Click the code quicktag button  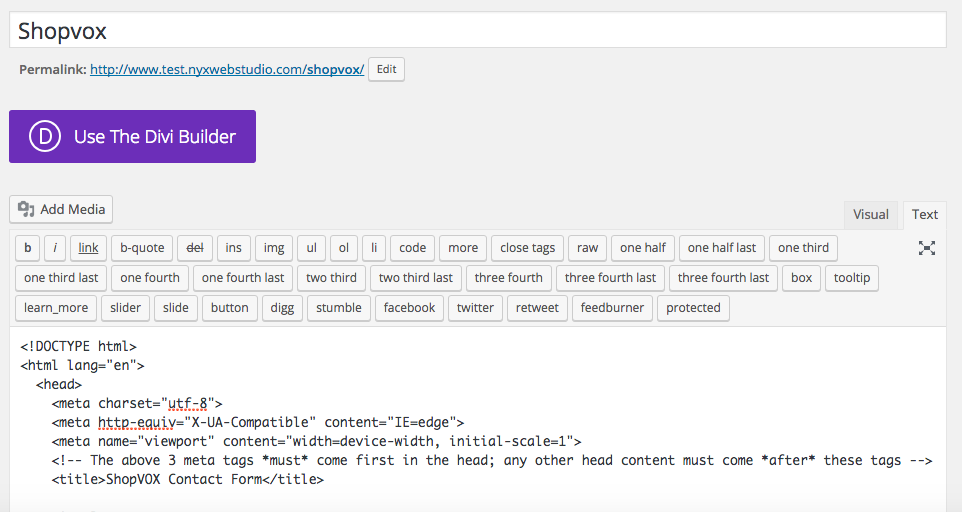(412, 248)
